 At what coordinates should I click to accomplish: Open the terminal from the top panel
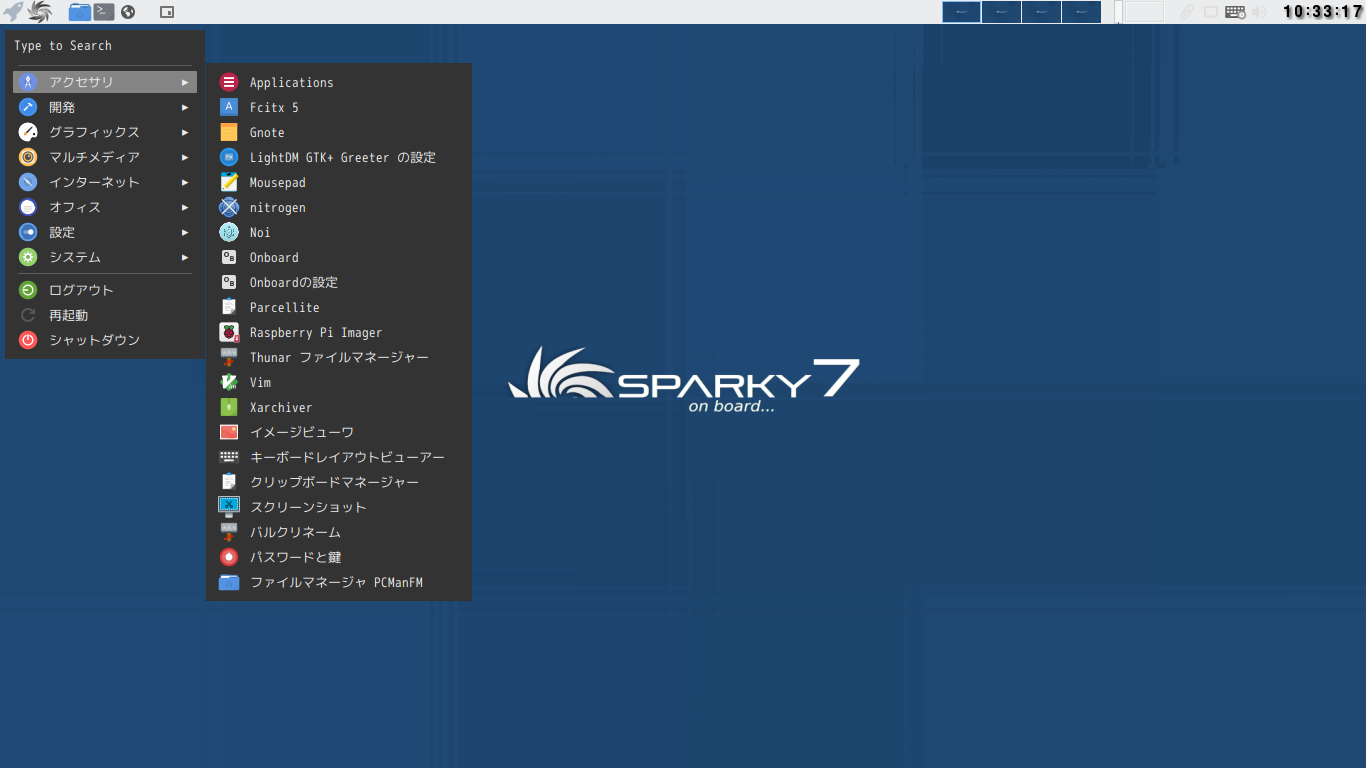click(x=104, y=12)
